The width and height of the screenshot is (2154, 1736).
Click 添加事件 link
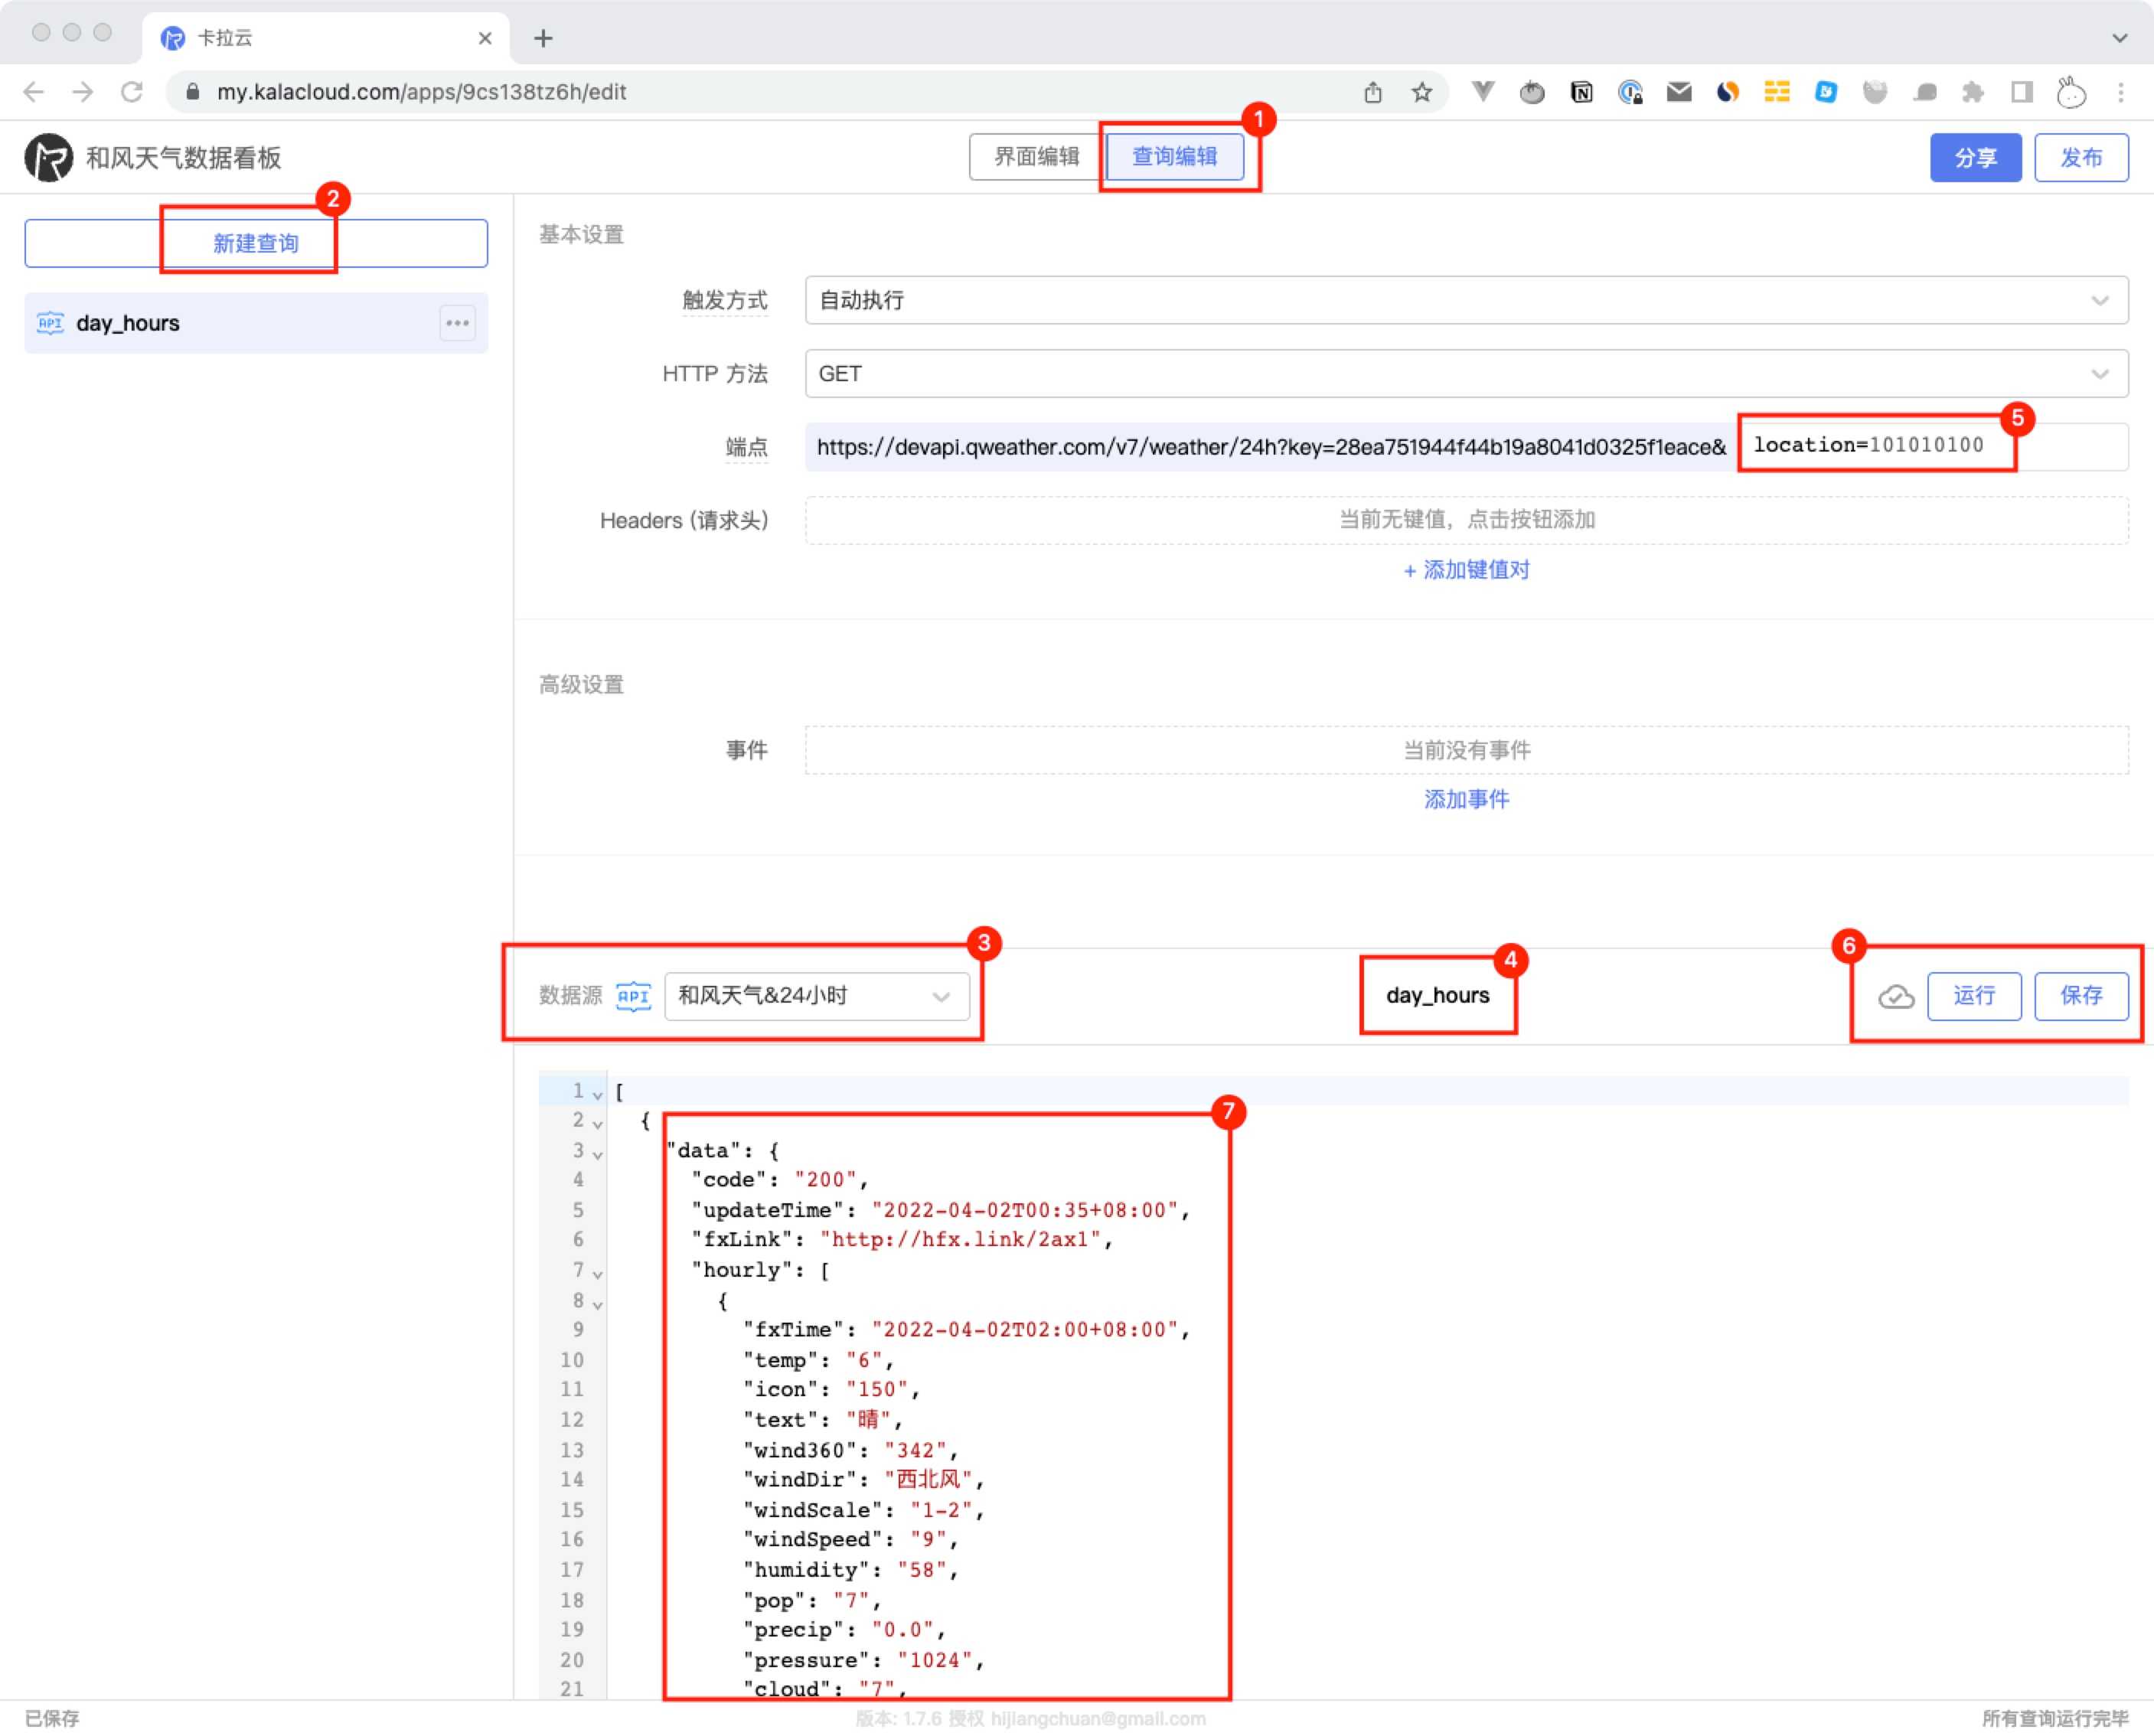point(1466,799)
